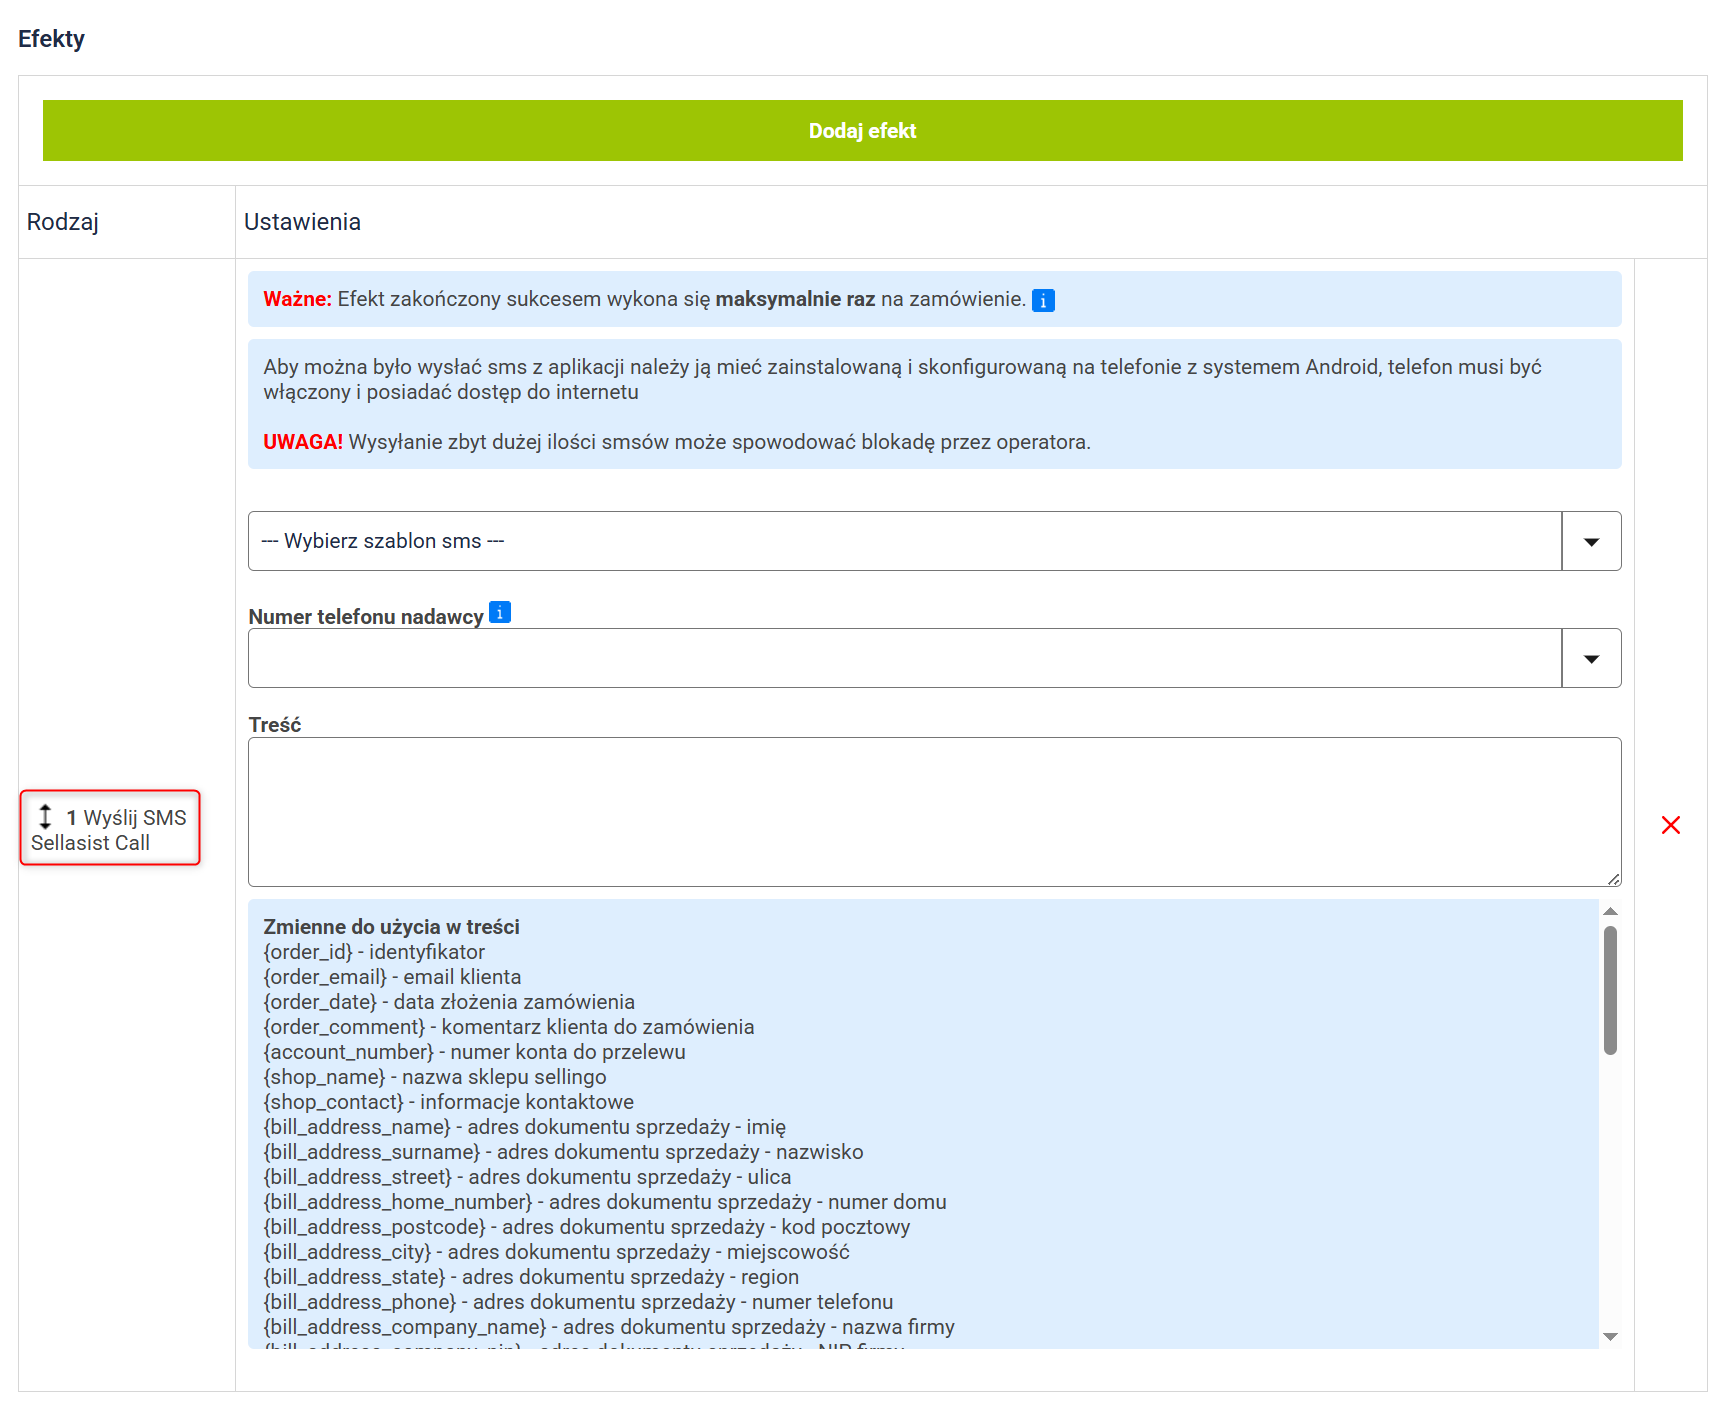Image resolution: width=1727 pixels, height=1409 pixels.
Task: Click info icon beside the Ważne notice
Action: 1042,300
